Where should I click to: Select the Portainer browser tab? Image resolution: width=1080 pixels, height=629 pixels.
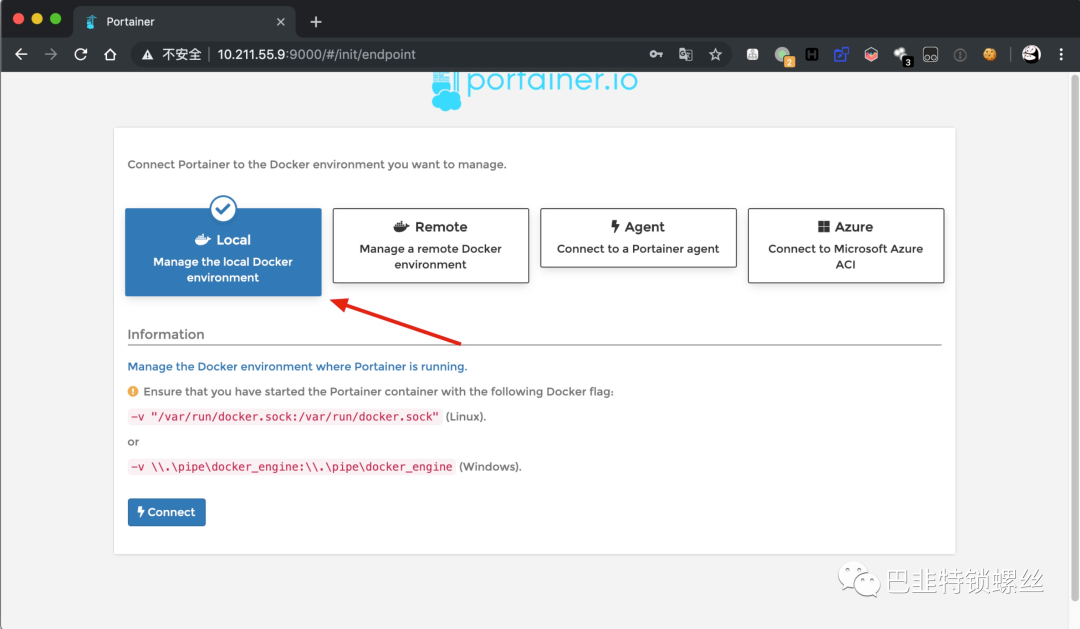pyautogui.click(x=184, y=22)
